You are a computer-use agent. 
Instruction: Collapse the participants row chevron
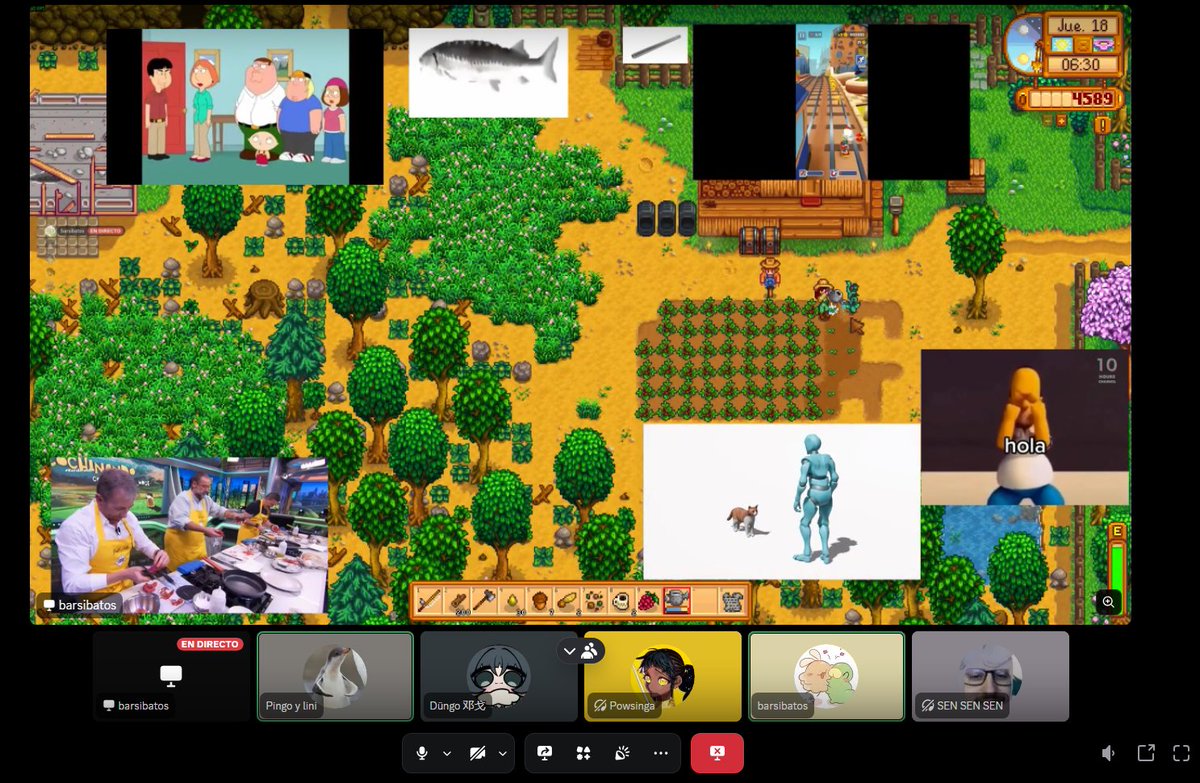point(570,651)
